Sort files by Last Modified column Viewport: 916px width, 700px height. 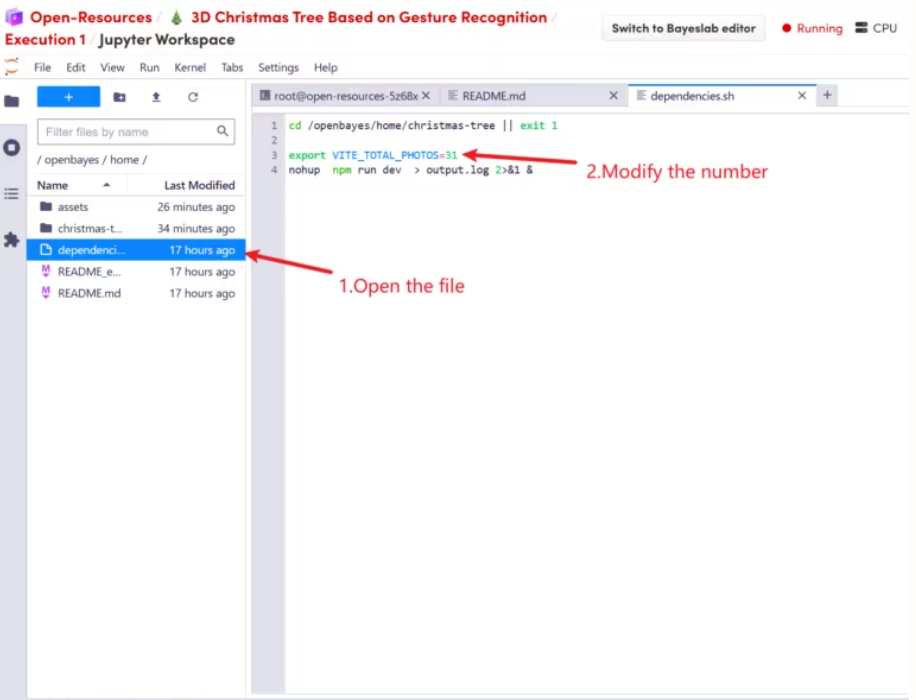pos(199,185)
